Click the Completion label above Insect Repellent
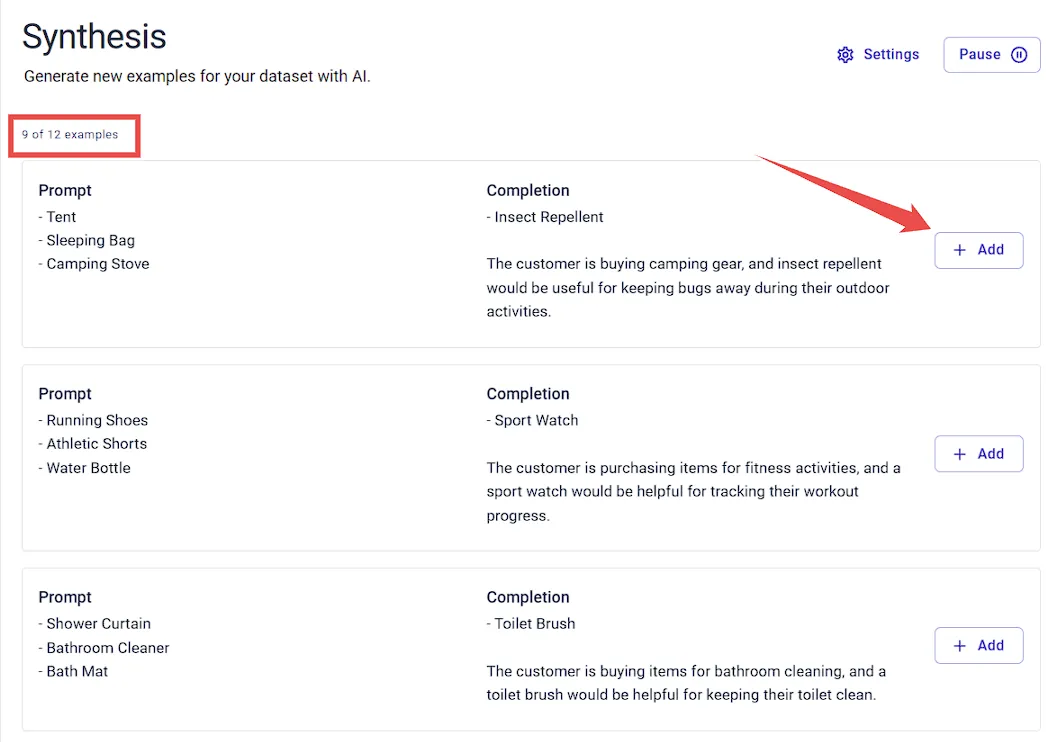This screenshot has width=1046, height=742. point(528,191)
